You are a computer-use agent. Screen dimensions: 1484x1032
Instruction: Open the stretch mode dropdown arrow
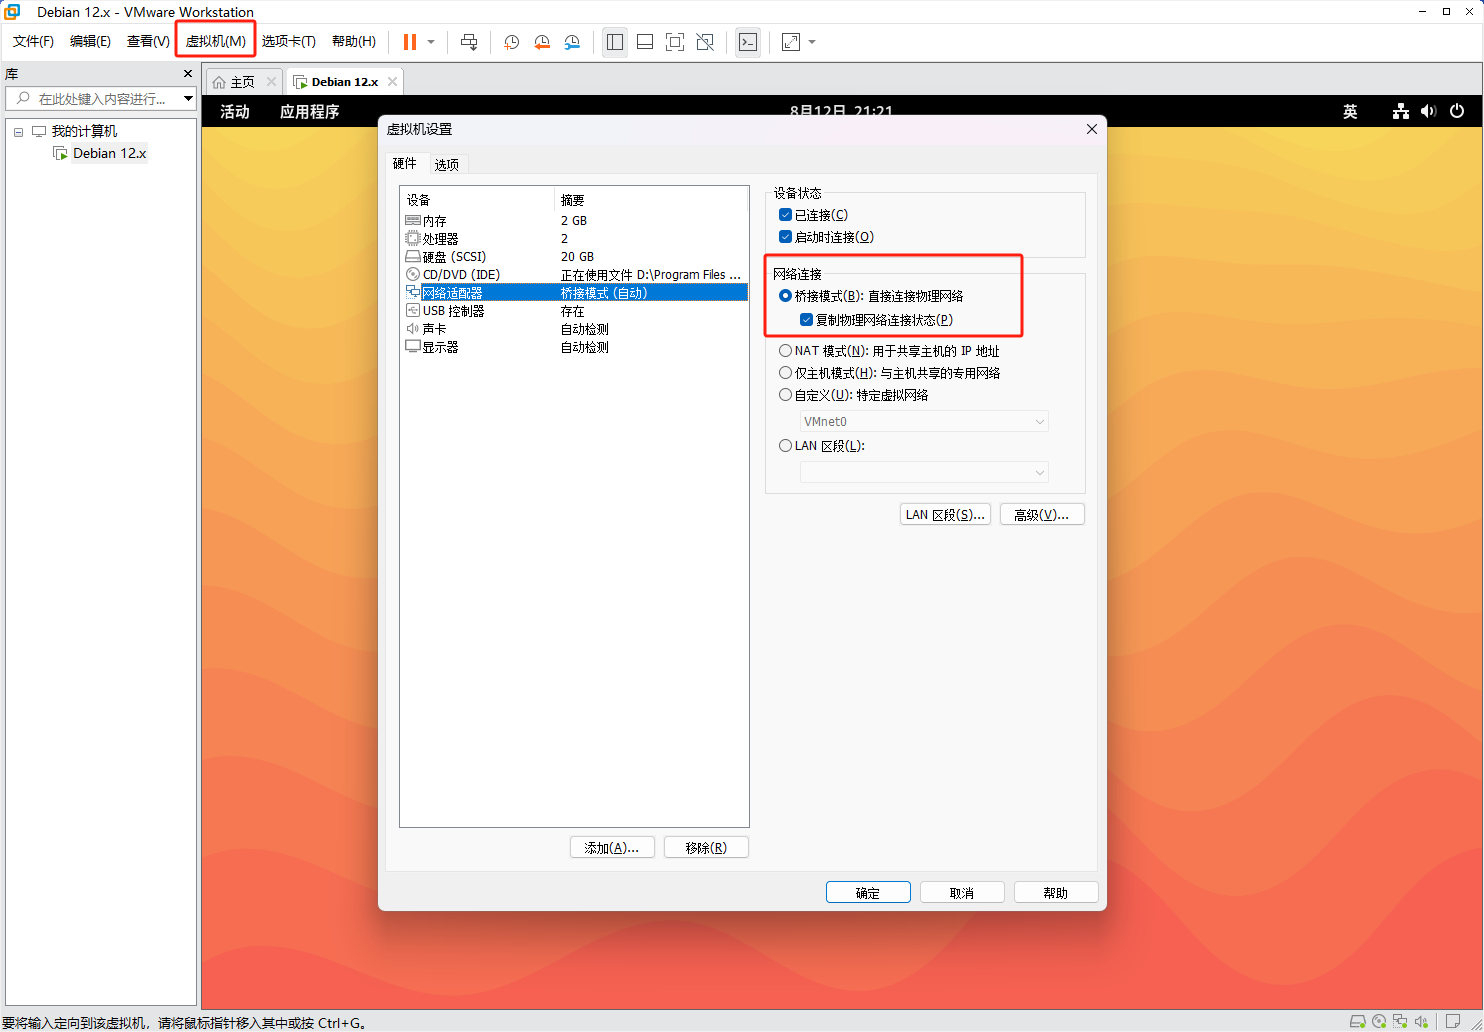[812, 42]
